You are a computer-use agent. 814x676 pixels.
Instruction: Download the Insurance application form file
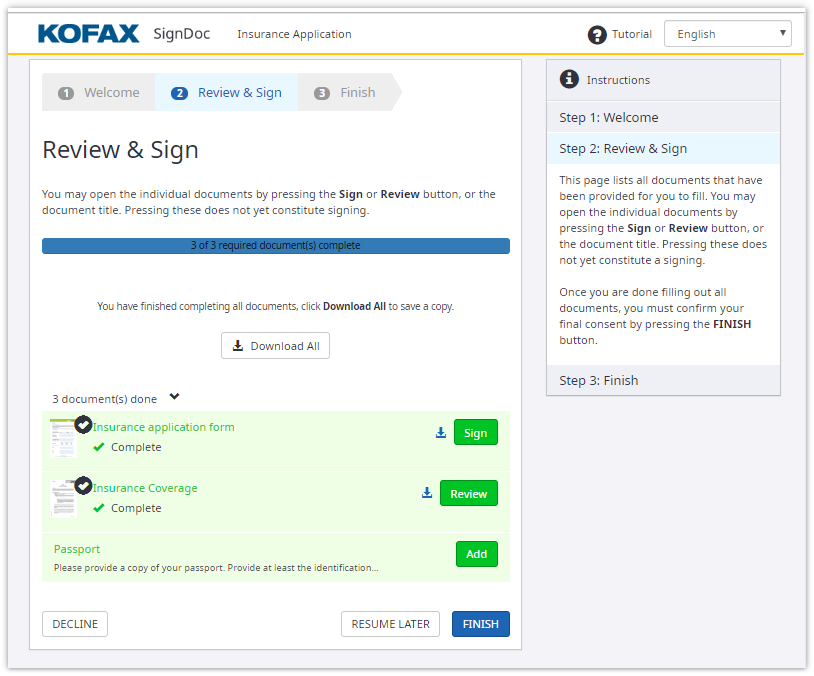point(441,433)
